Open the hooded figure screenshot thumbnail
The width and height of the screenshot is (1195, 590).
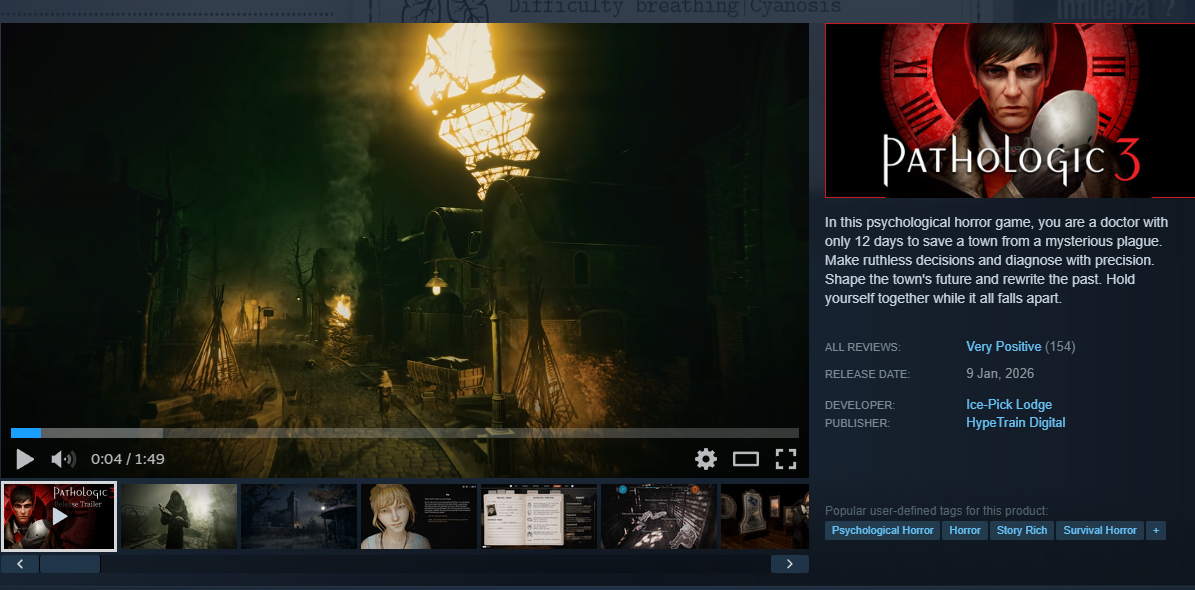point(179,516)
